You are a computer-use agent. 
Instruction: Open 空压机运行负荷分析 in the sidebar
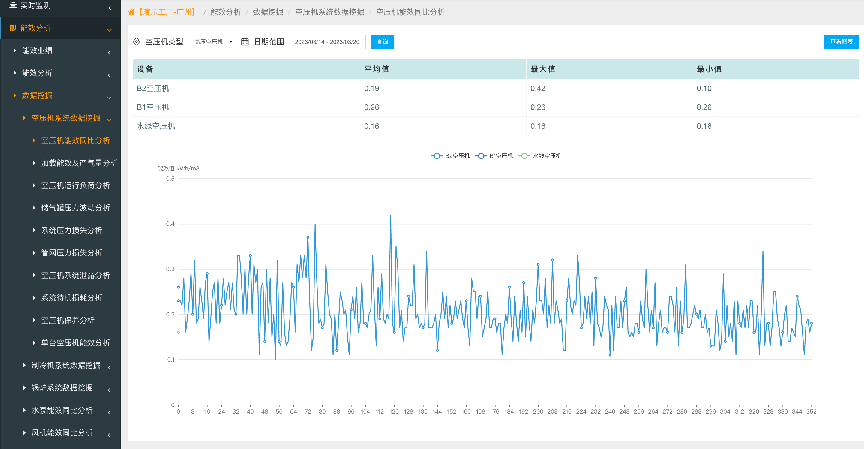75,185
